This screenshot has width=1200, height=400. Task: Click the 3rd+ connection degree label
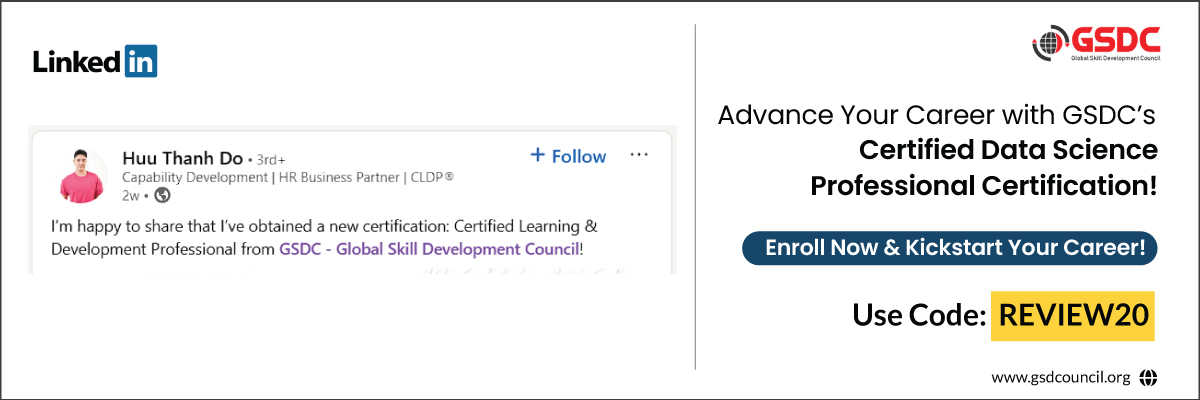pos(267,158)
